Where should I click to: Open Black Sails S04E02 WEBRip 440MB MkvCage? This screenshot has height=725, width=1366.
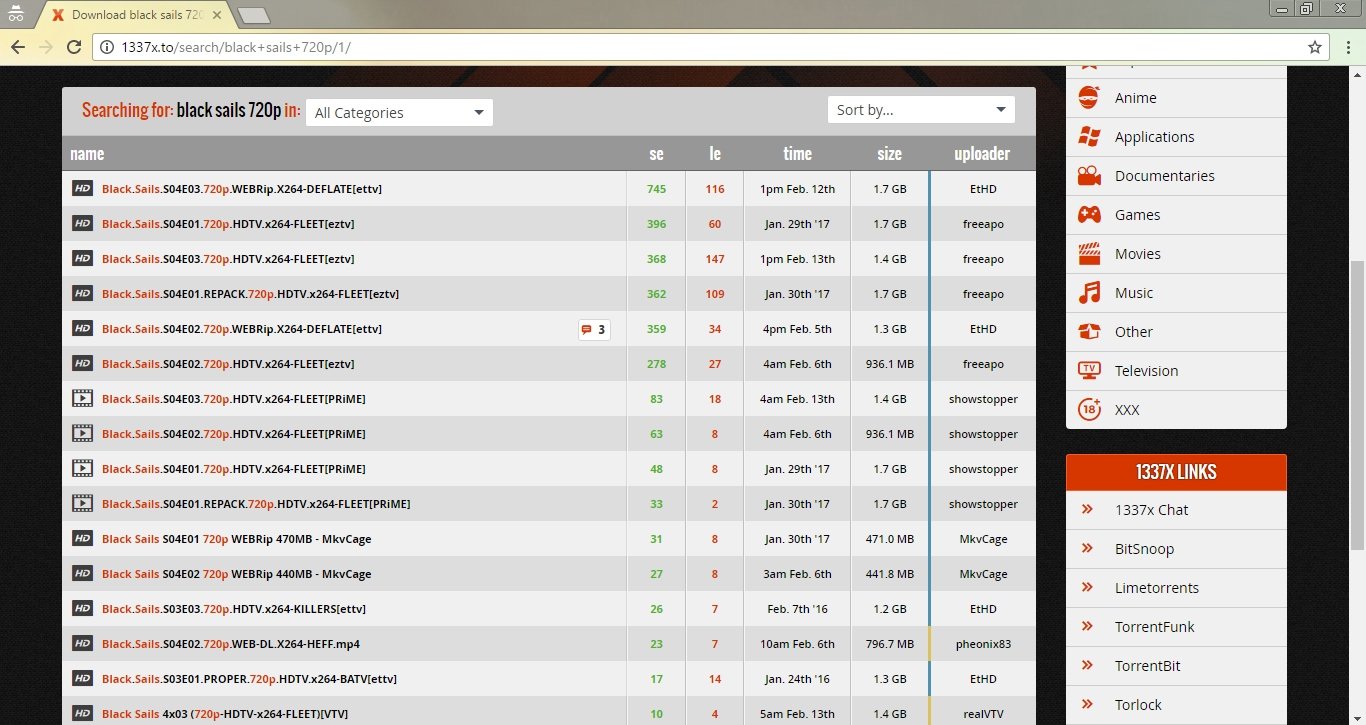(236, 574)
